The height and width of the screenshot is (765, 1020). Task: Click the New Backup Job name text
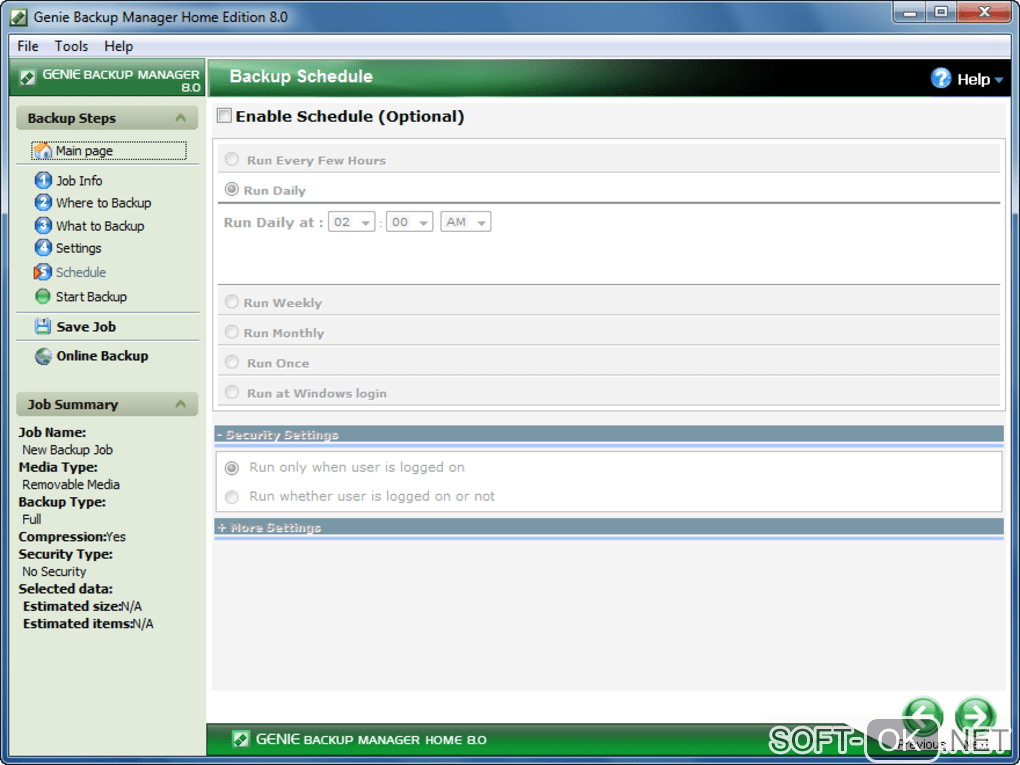68,450
